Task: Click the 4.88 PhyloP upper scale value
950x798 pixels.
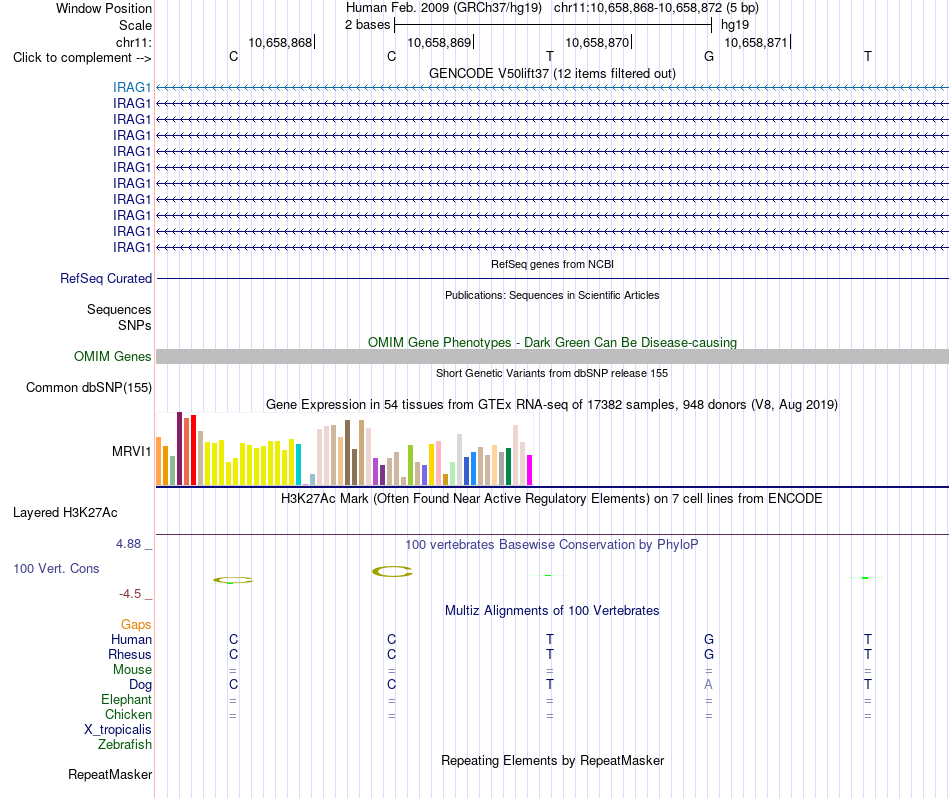Action: pos(128,544)
